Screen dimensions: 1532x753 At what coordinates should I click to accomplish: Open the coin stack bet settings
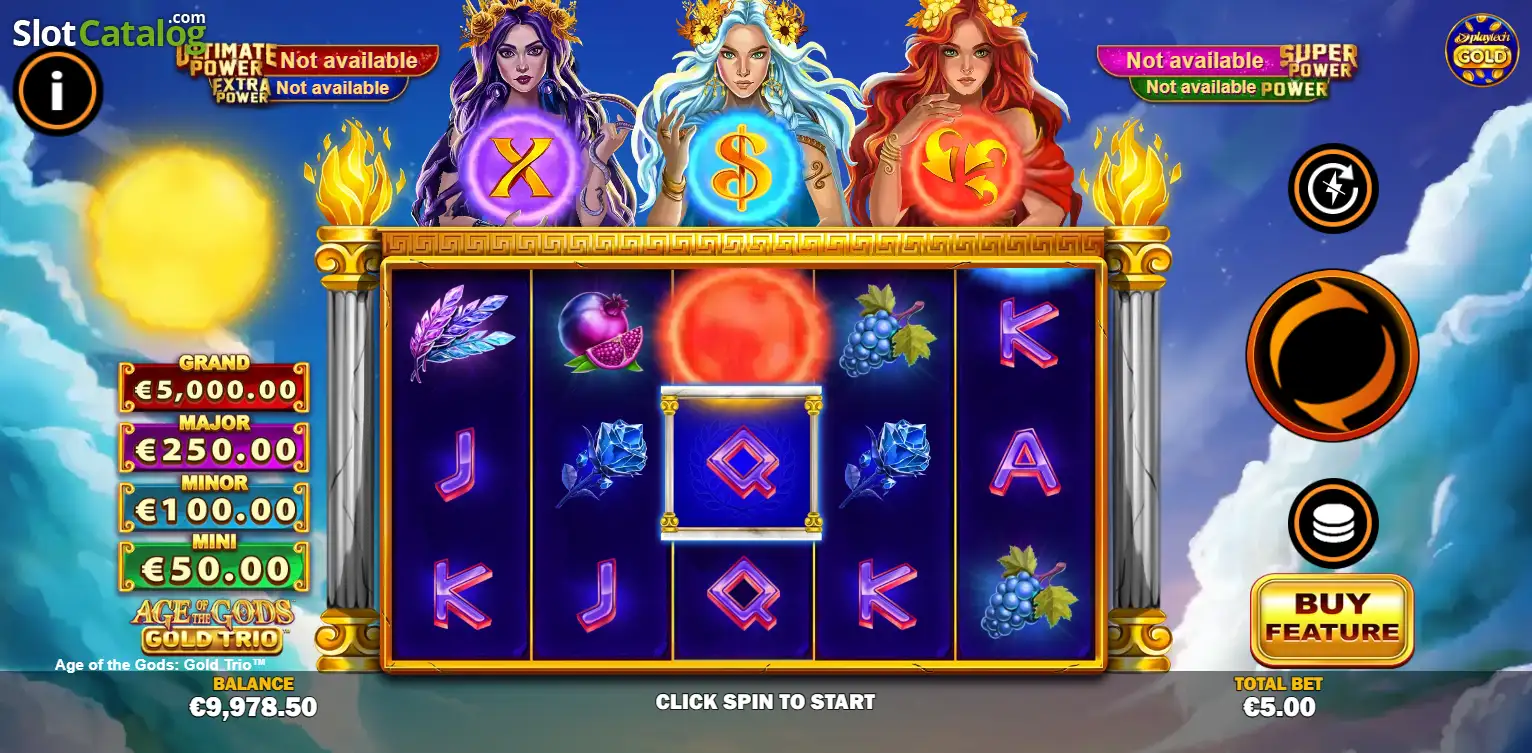tap(1333, 523)
